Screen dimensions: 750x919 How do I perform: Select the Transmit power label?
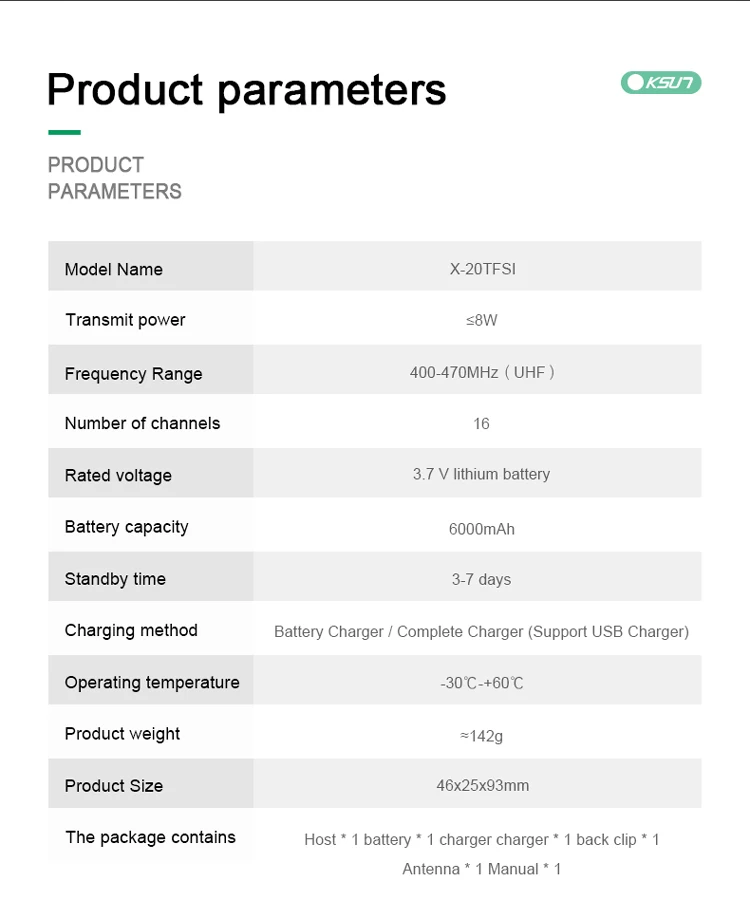[x=125, y=320]
